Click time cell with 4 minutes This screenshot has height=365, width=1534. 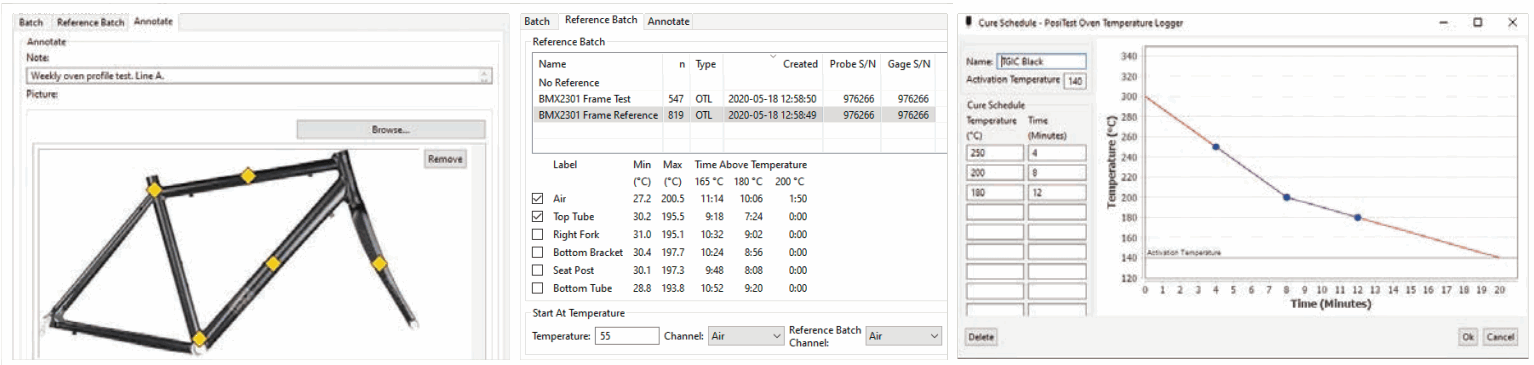1057,153
